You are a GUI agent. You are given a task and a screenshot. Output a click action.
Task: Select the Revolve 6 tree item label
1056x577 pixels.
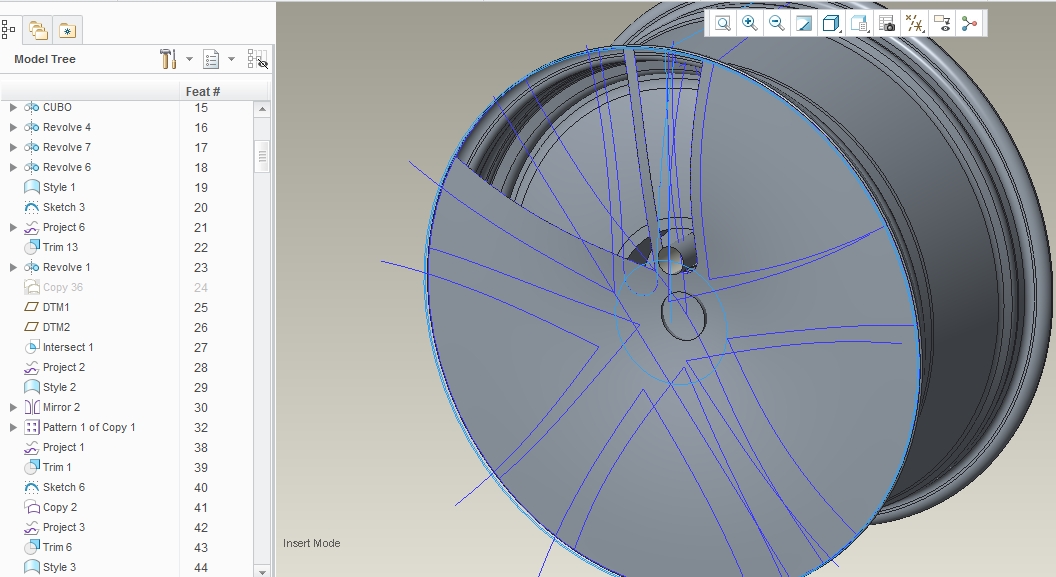(67, 167)
